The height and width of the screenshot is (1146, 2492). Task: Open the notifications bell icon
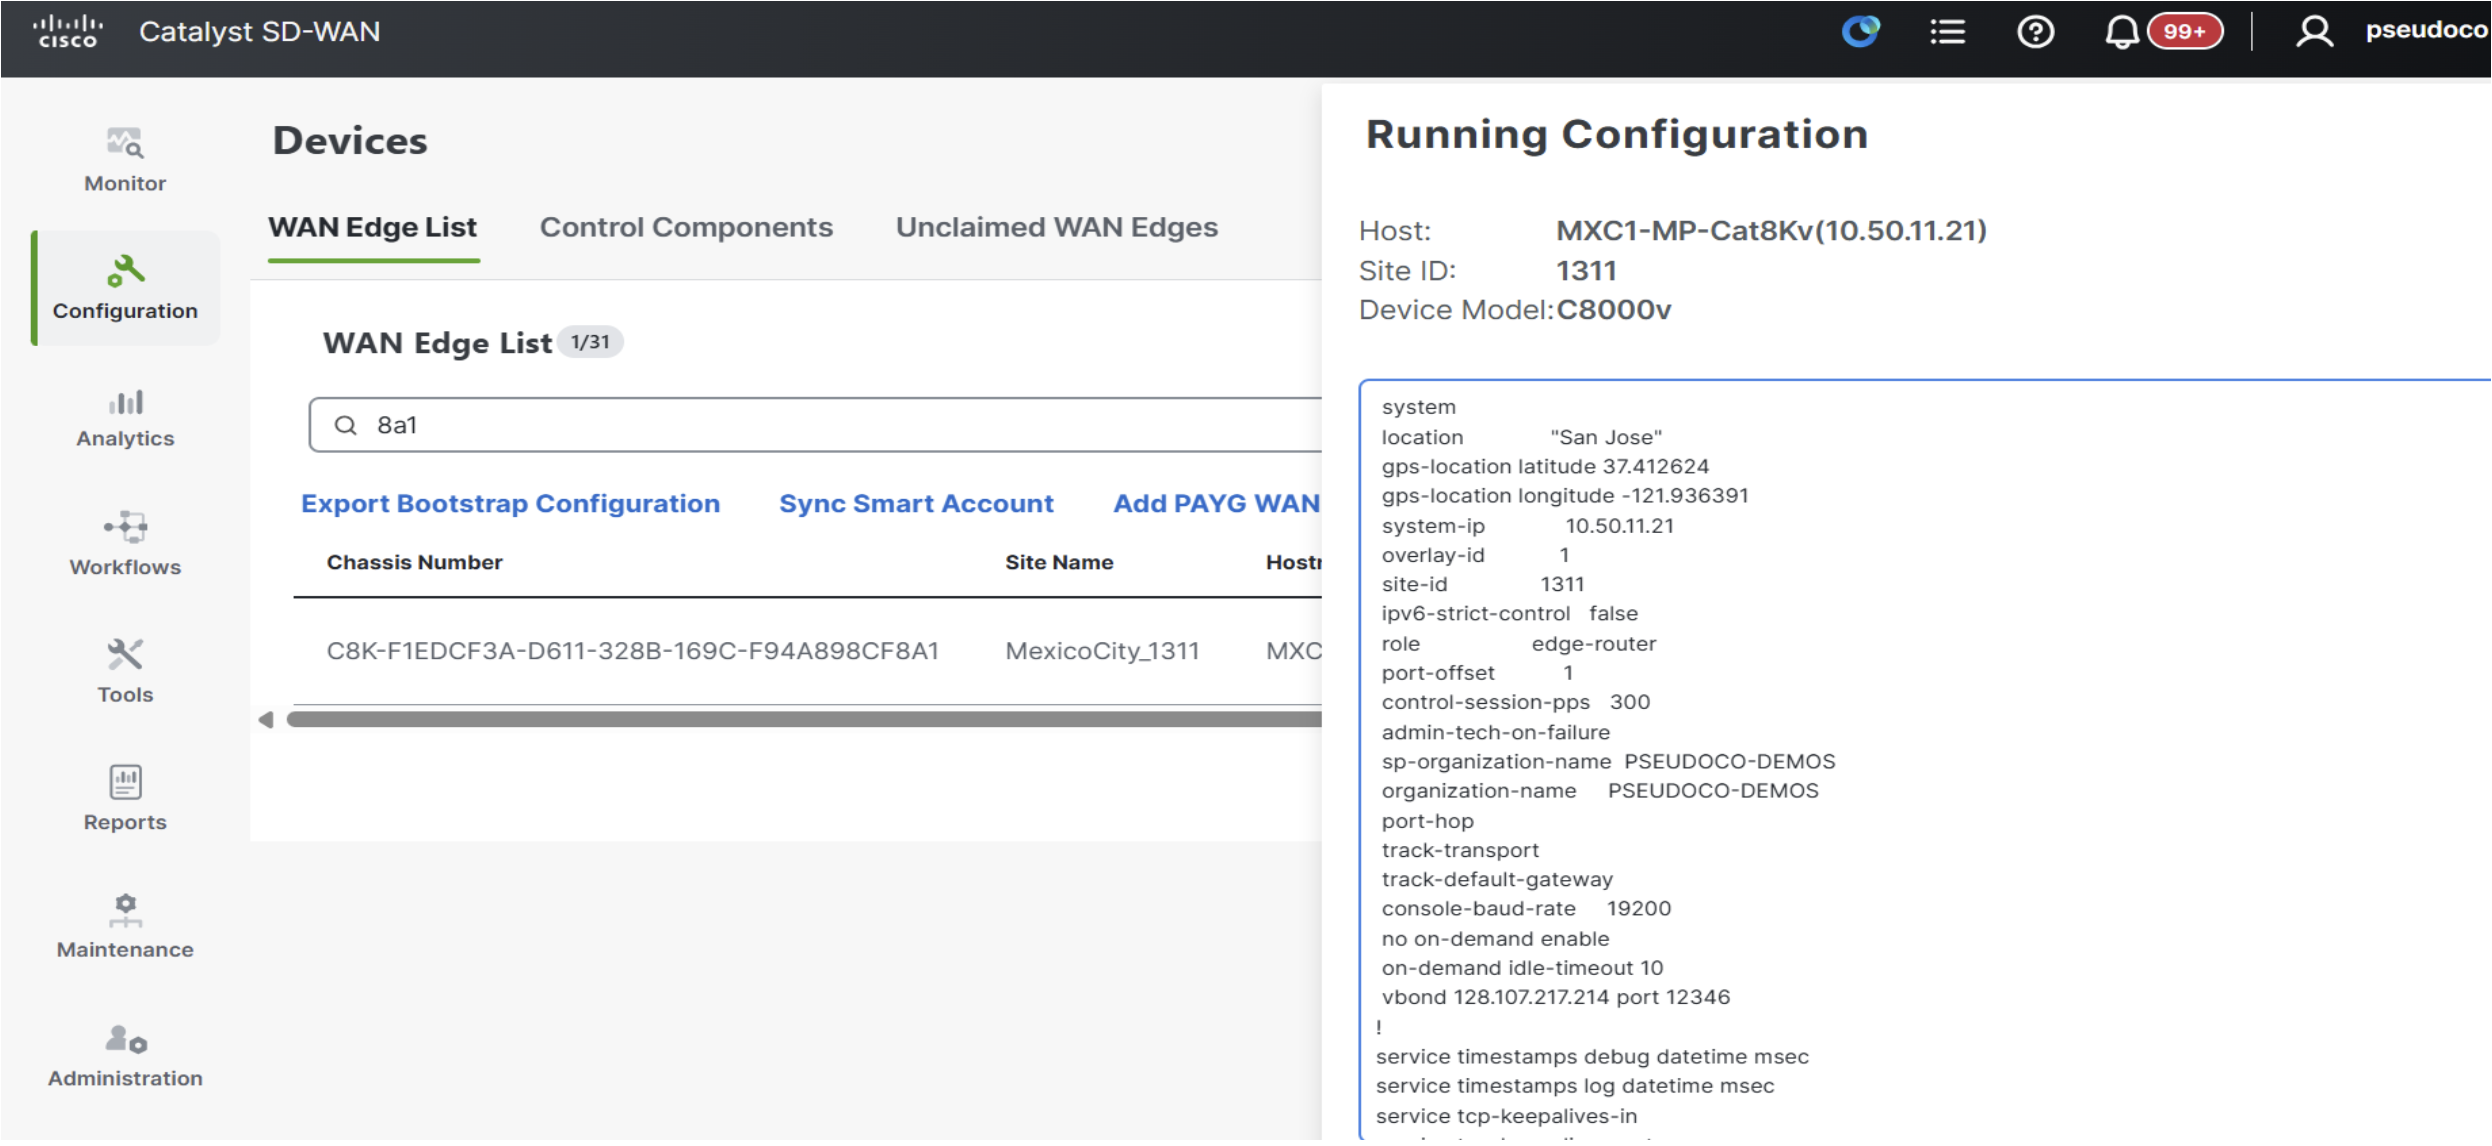[x=2121, y=32]
